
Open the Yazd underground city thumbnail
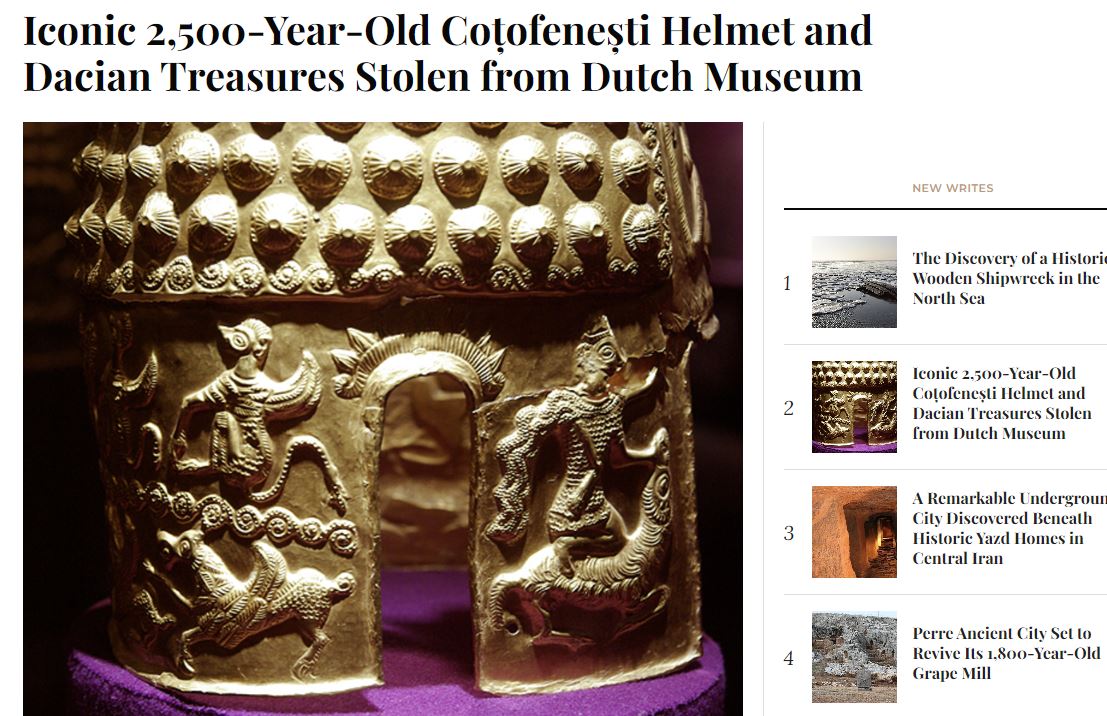(x=854, y=532)
